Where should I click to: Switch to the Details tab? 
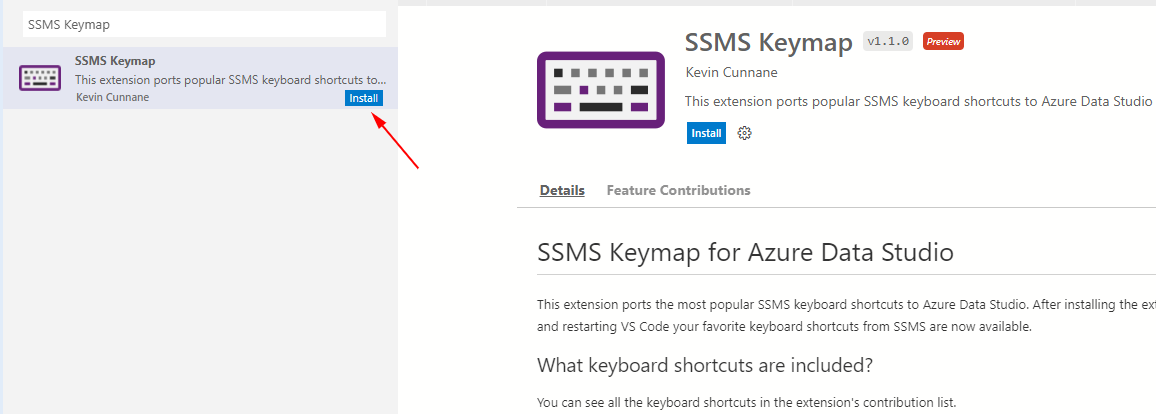563,191
